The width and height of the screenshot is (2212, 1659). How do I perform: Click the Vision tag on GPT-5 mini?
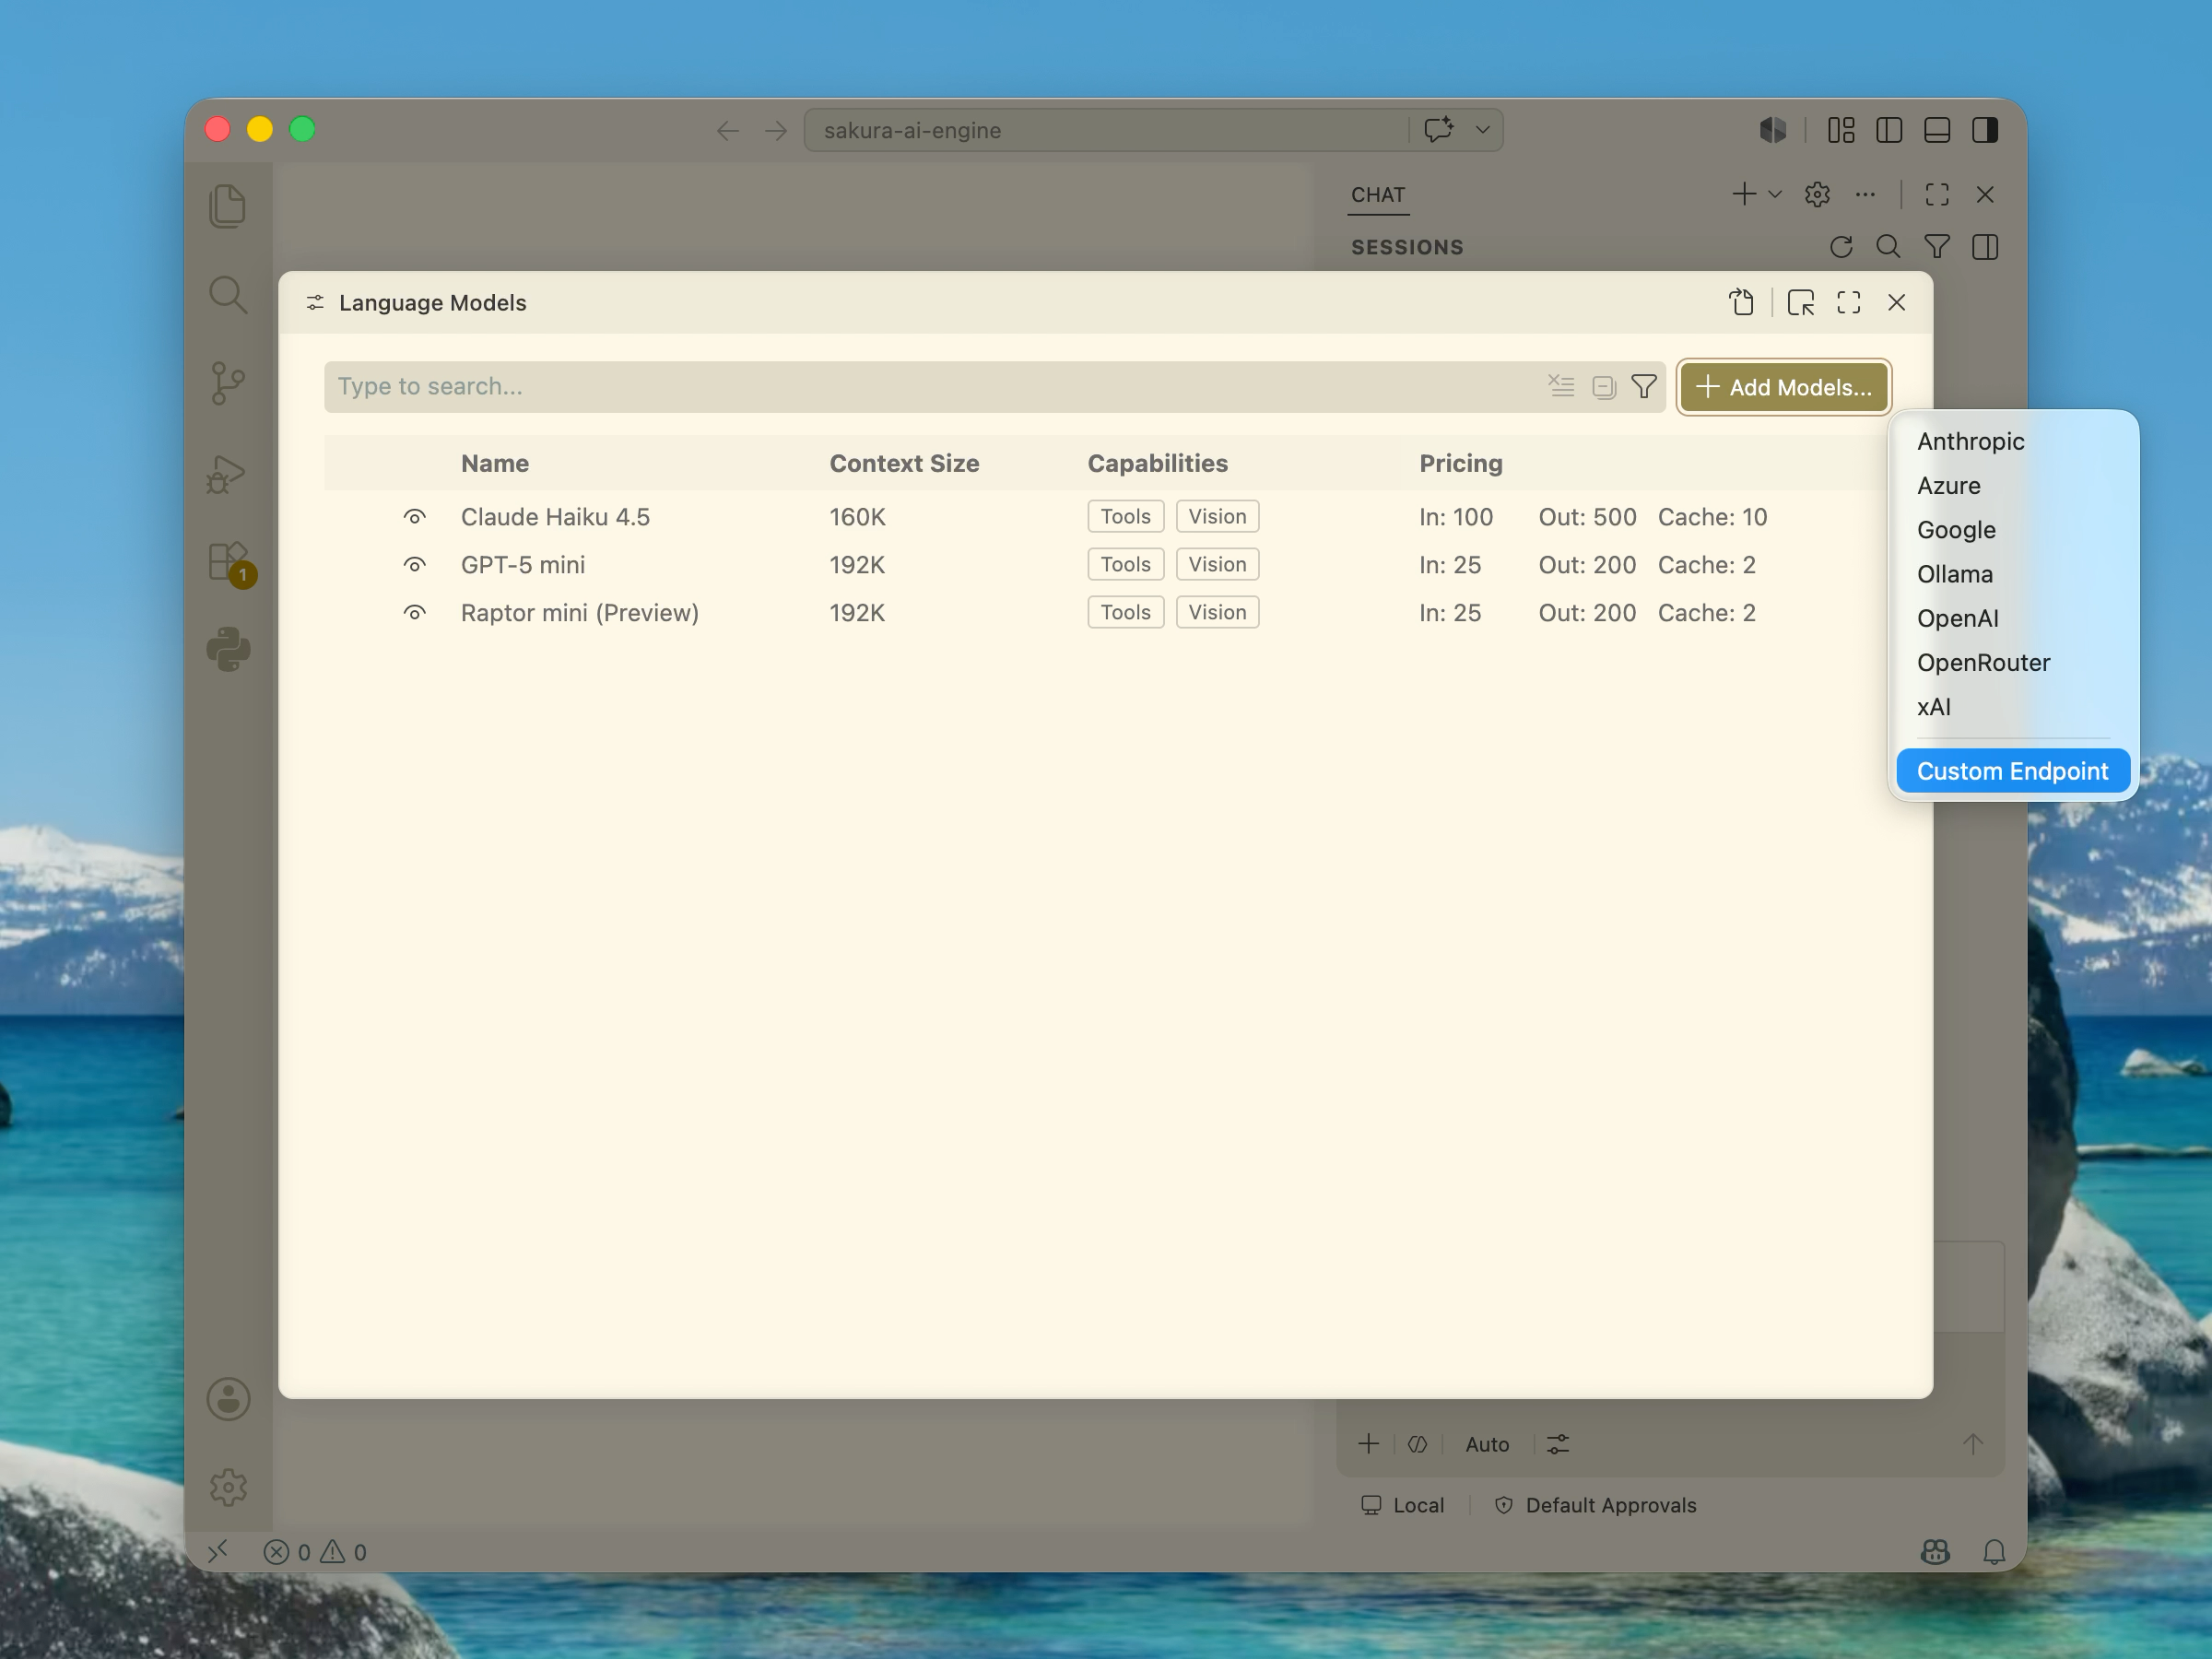point(1217,564)
